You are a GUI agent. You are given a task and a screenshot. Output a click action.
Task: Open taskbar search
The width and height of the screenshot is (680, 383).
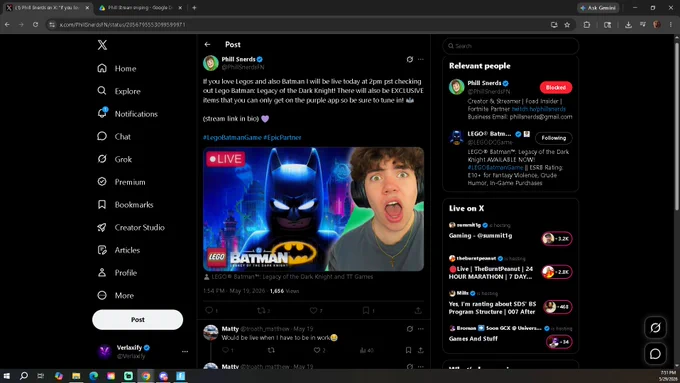[24, 376]
